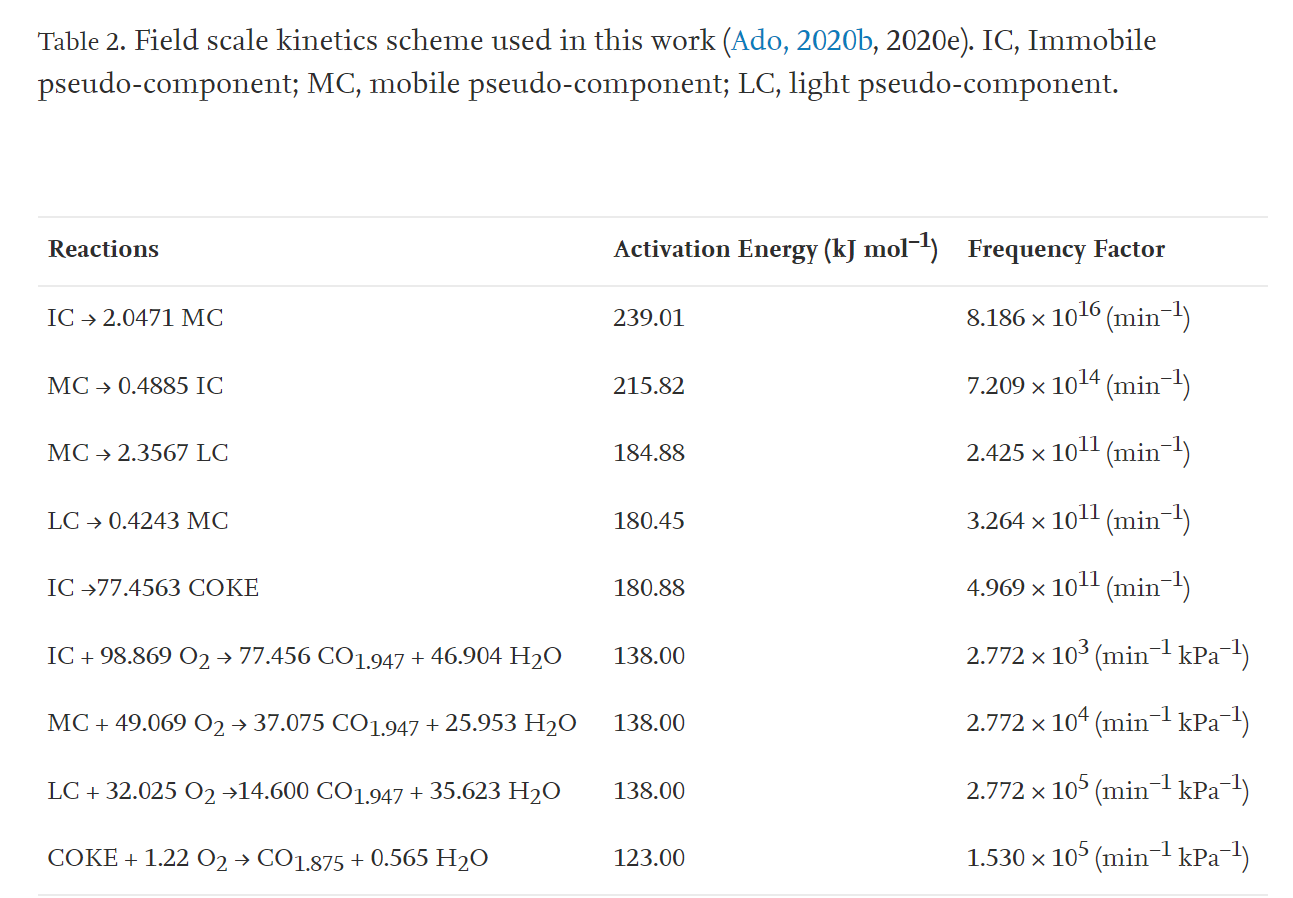Click the 123.00 activation energy value
This screenshot has width=1293, height=898.
(x=649, y=858)
